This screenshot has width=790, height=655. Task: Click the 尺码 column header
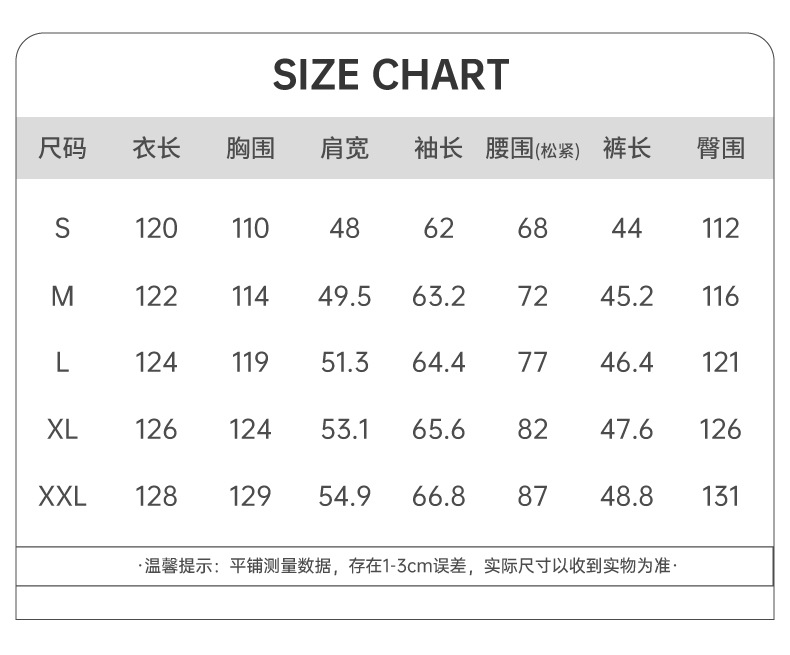tap(62, 149)
